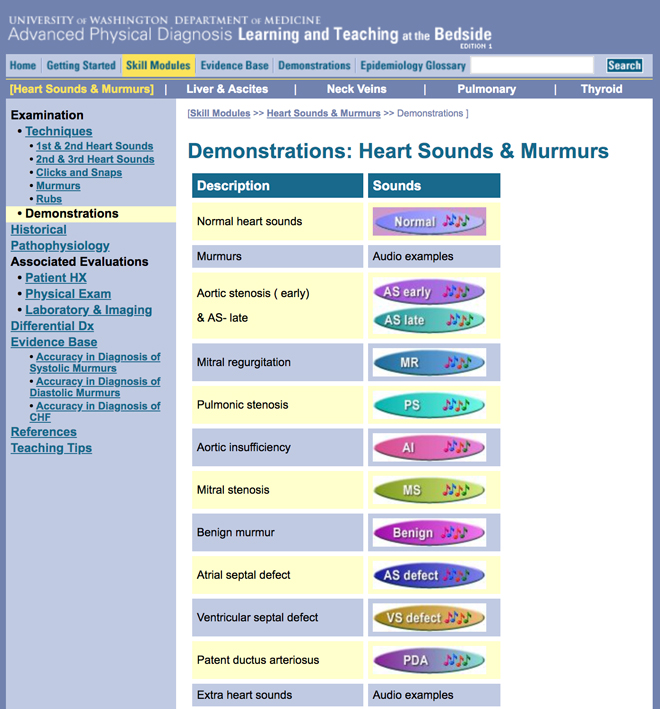The image size is (660, 709).
Task: Play the AS defect sound button
Action: 429,575
